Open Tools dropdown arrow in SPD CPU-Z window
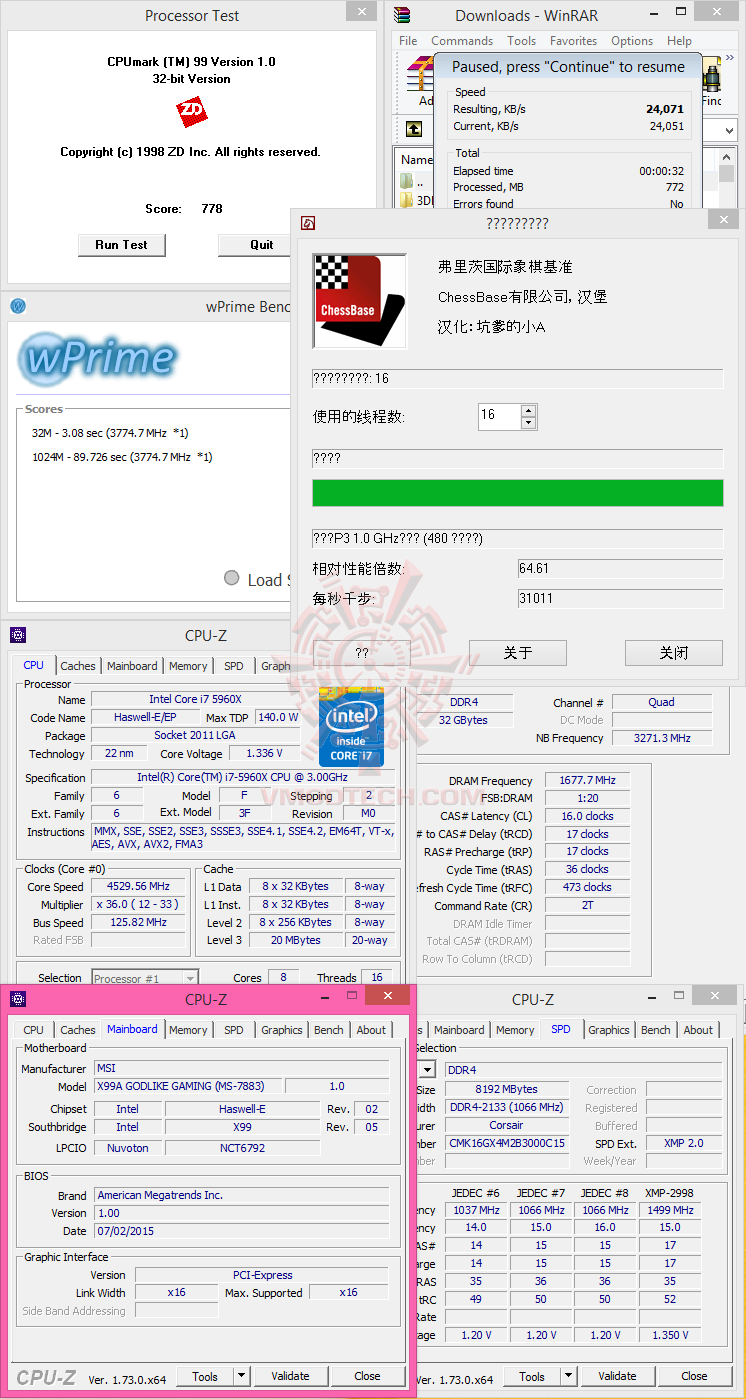The height and width of the screenshot is (1399, 746). (x=568, y=1376)
